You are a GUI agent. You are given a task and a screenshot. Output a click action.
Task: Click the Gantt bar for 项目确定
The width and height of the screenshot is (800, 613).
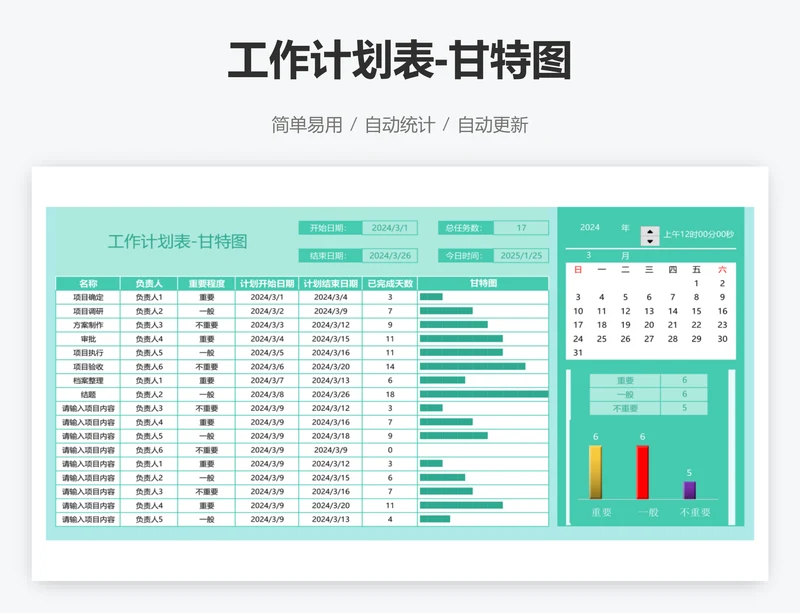431,297
